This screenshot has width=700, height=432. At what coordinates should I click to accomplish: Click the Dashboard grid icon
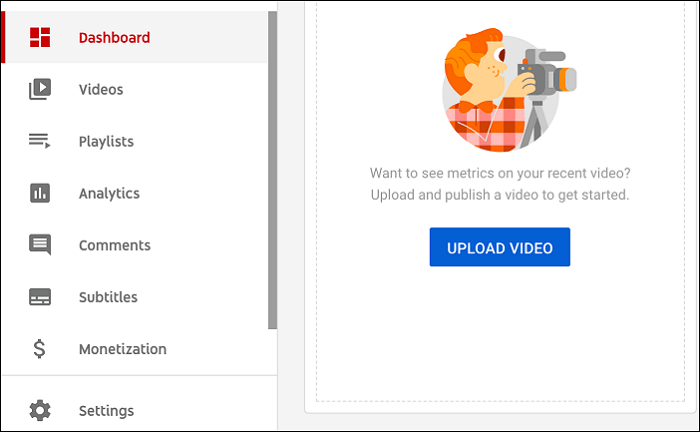40,38
